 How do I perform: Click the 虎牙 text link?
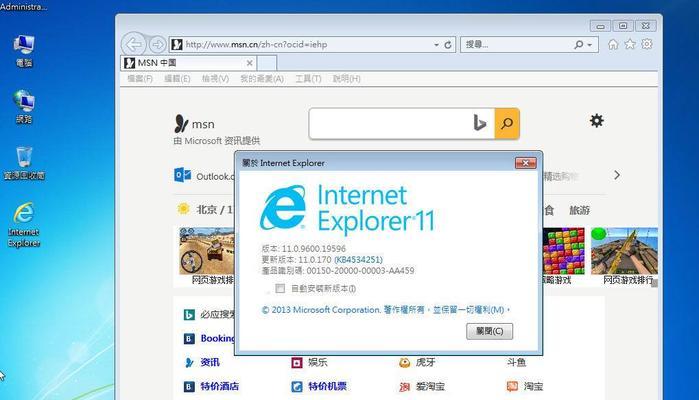pos(425,362)
